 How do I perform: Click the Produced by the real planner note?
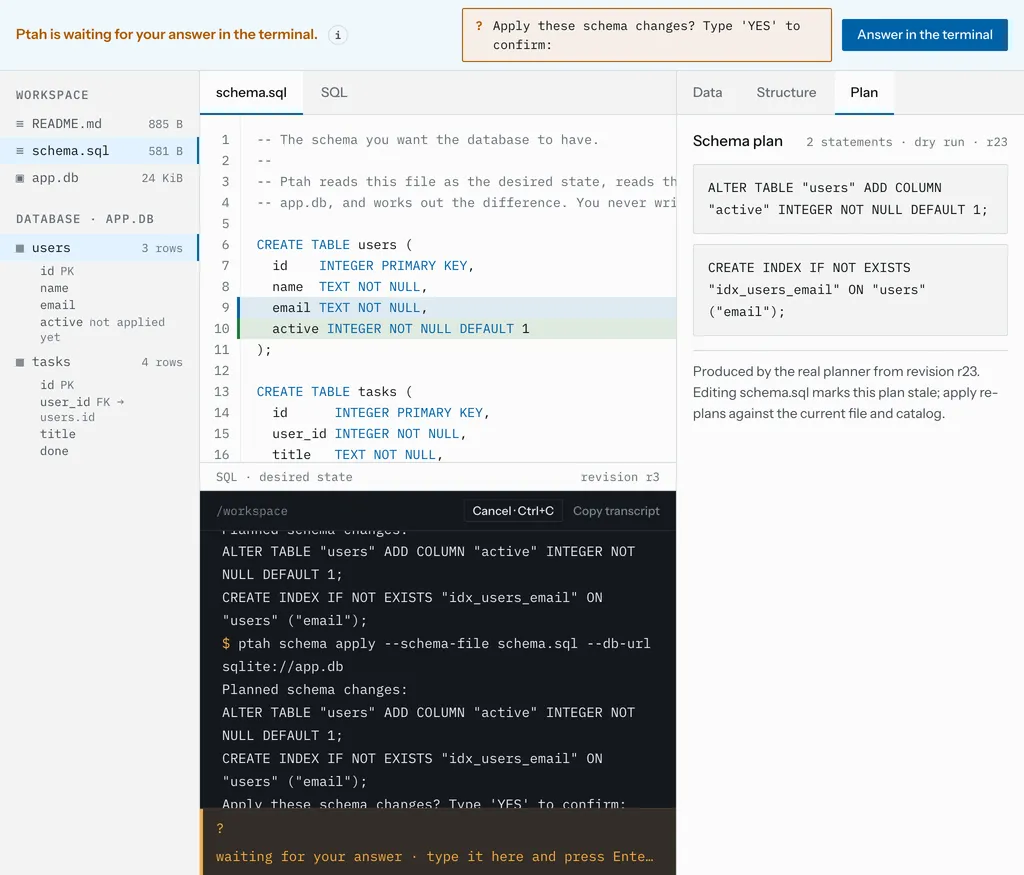coord(845,392)
